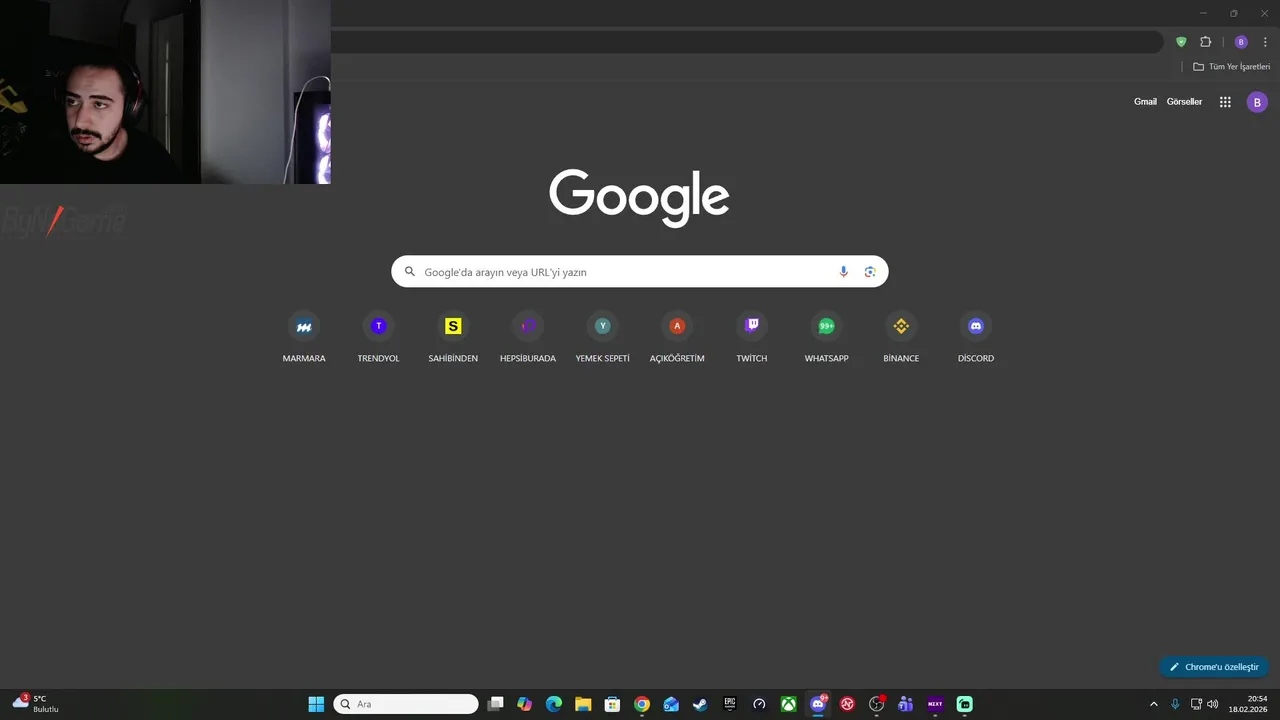Open Discord from the taskbar

point(818,704)
